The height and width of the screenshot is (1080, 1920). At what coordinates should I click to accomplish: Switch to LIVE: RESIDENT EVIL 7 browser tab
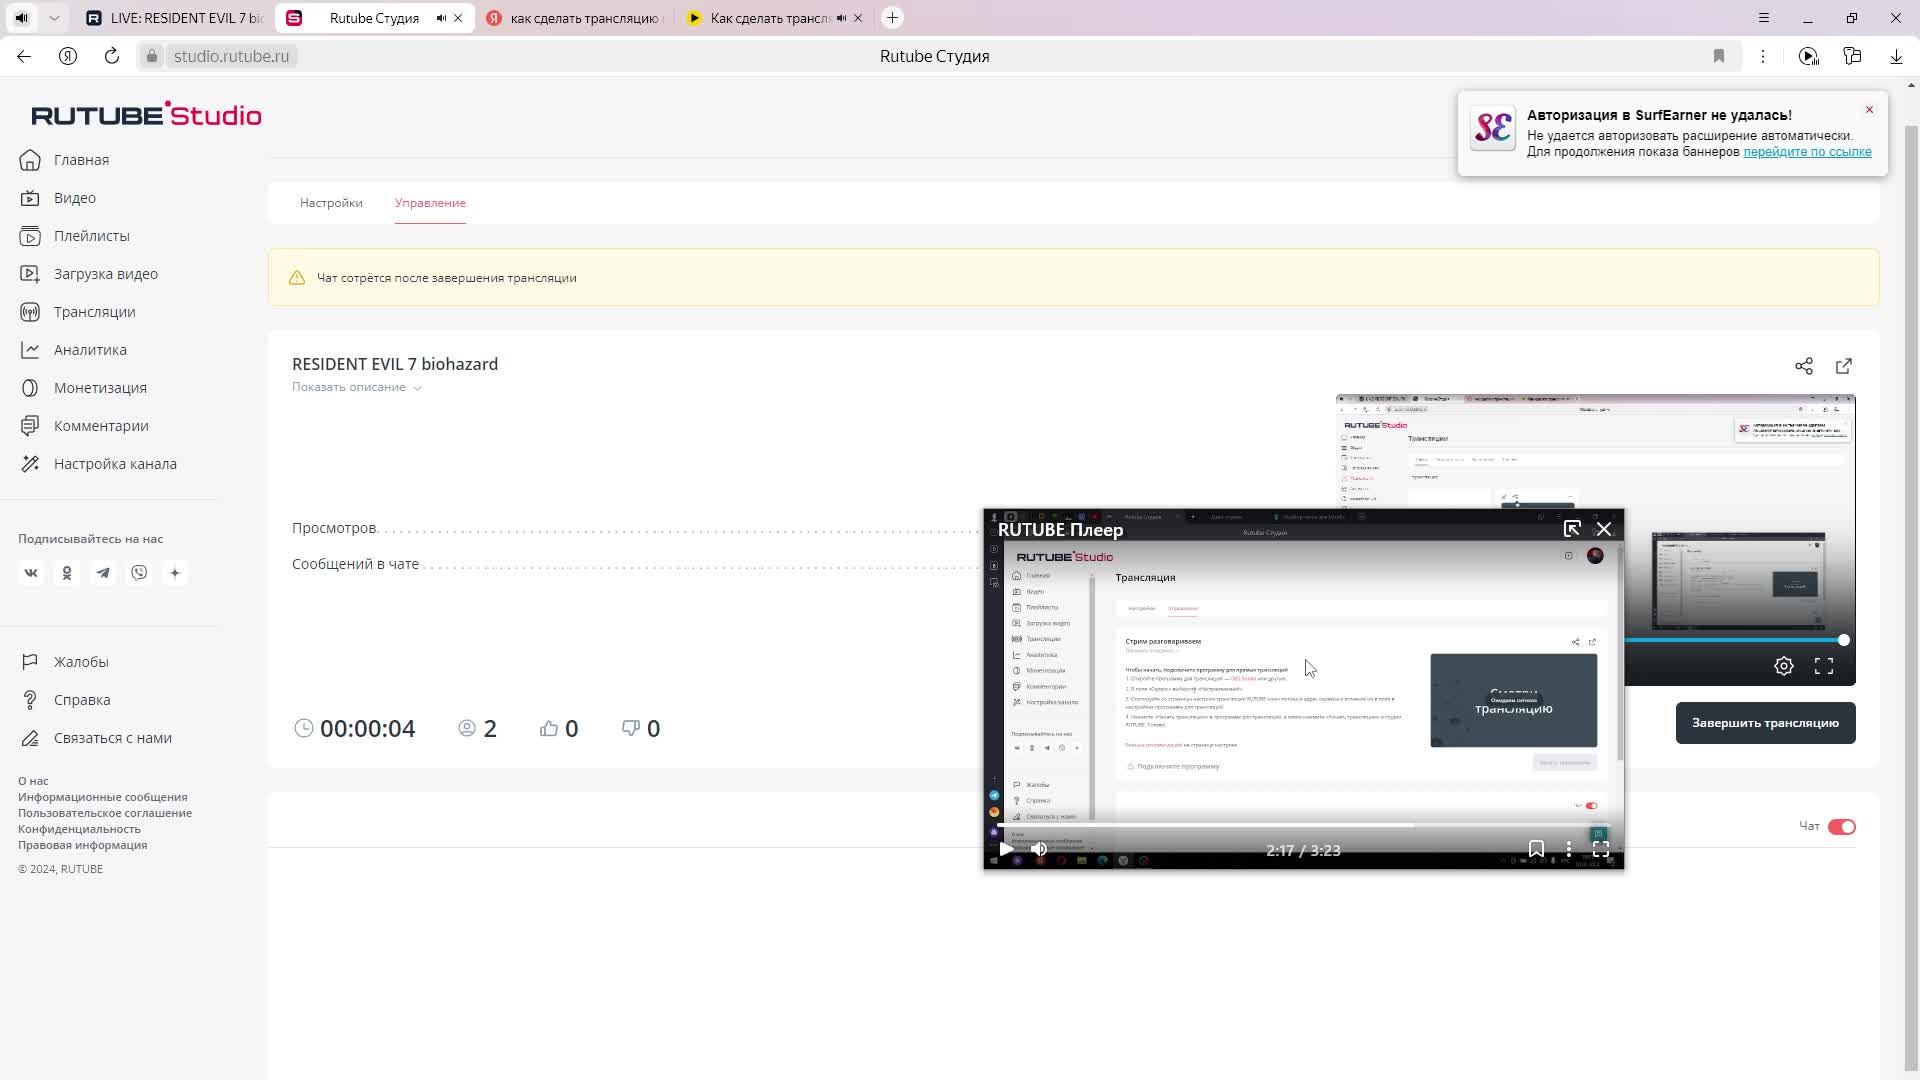point(175,18)
